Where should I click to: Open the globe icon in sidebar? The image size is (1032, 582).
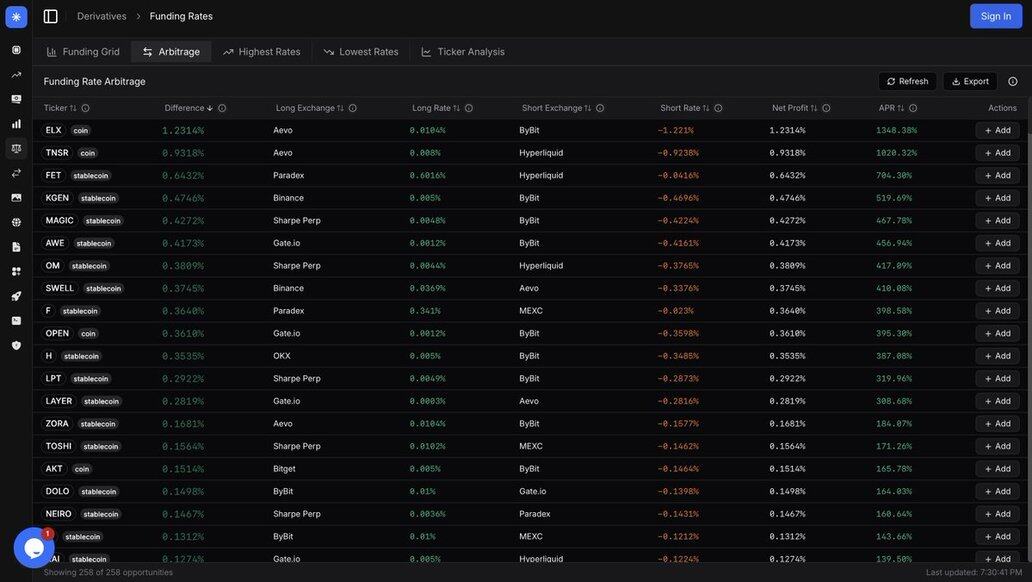[16, 222]
